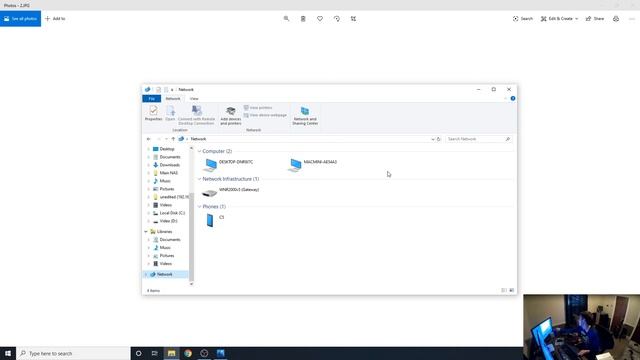
Task: Print the photo with printer icon
Action: click(x=616, y=19)
